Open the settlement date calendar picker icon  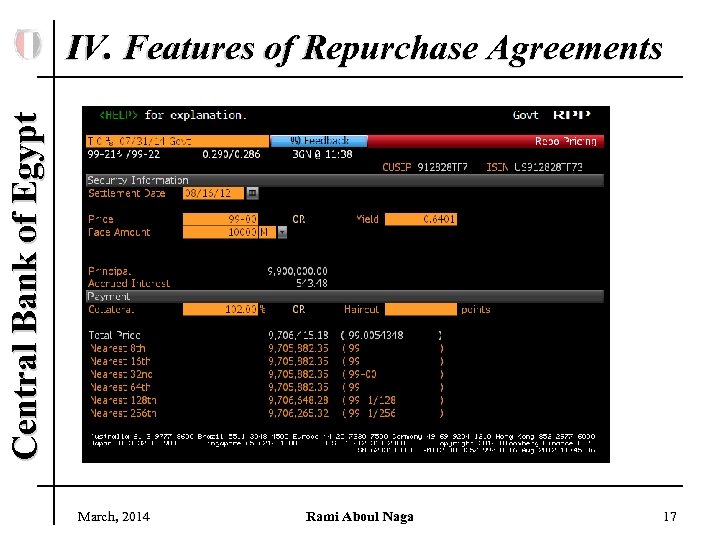tap(252, 193)
